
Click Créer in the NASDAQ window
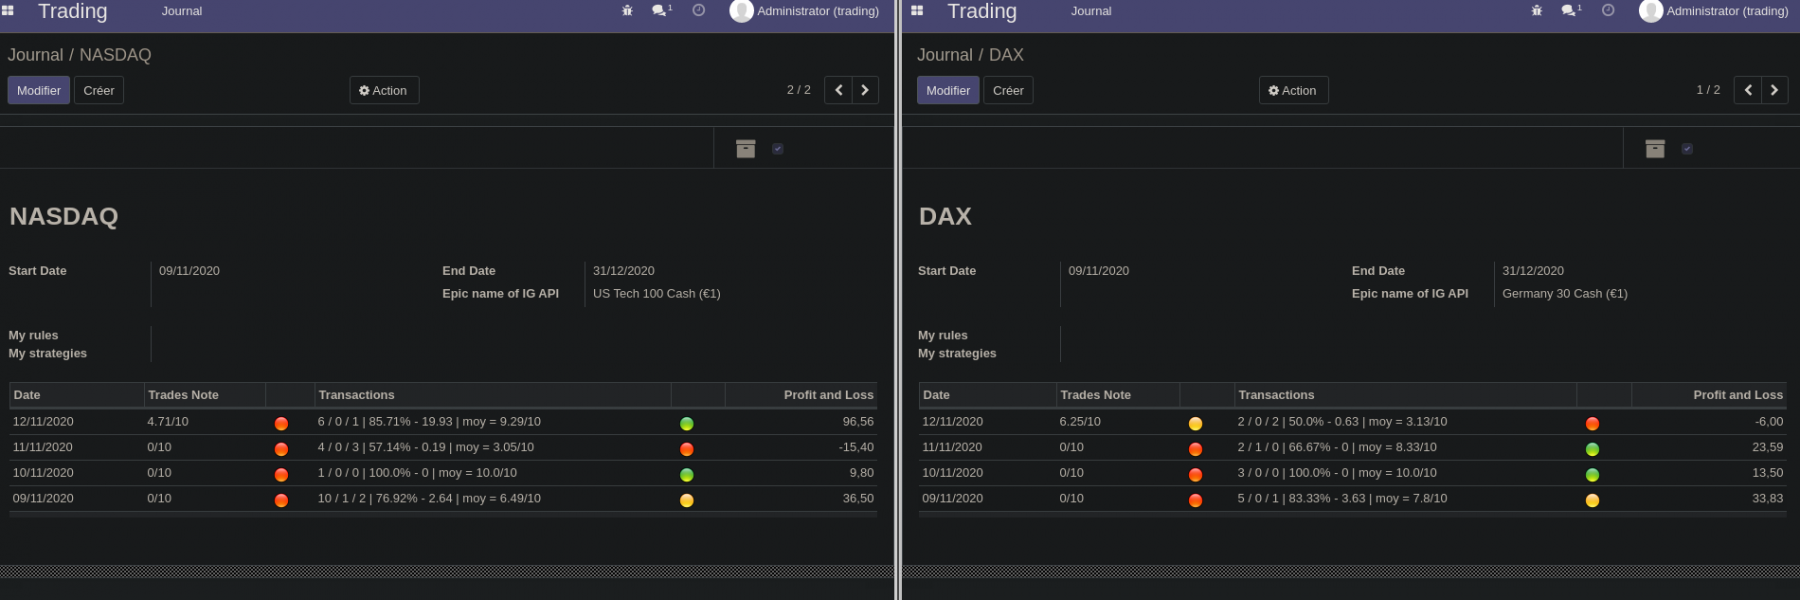99,90
